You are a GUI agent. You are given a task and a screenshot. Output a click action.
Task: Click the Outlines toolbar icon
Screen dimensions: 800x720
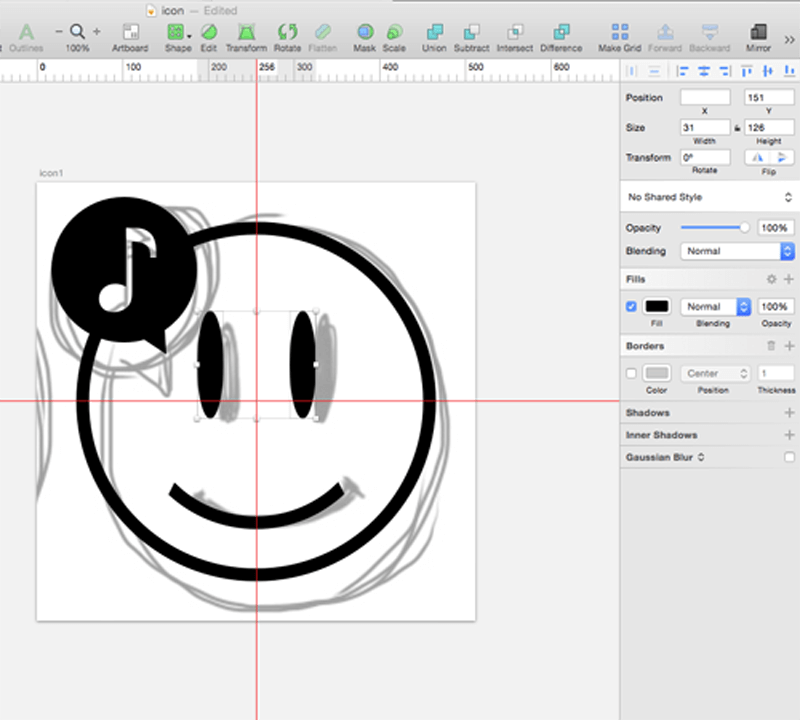click(x=27, y=32)
